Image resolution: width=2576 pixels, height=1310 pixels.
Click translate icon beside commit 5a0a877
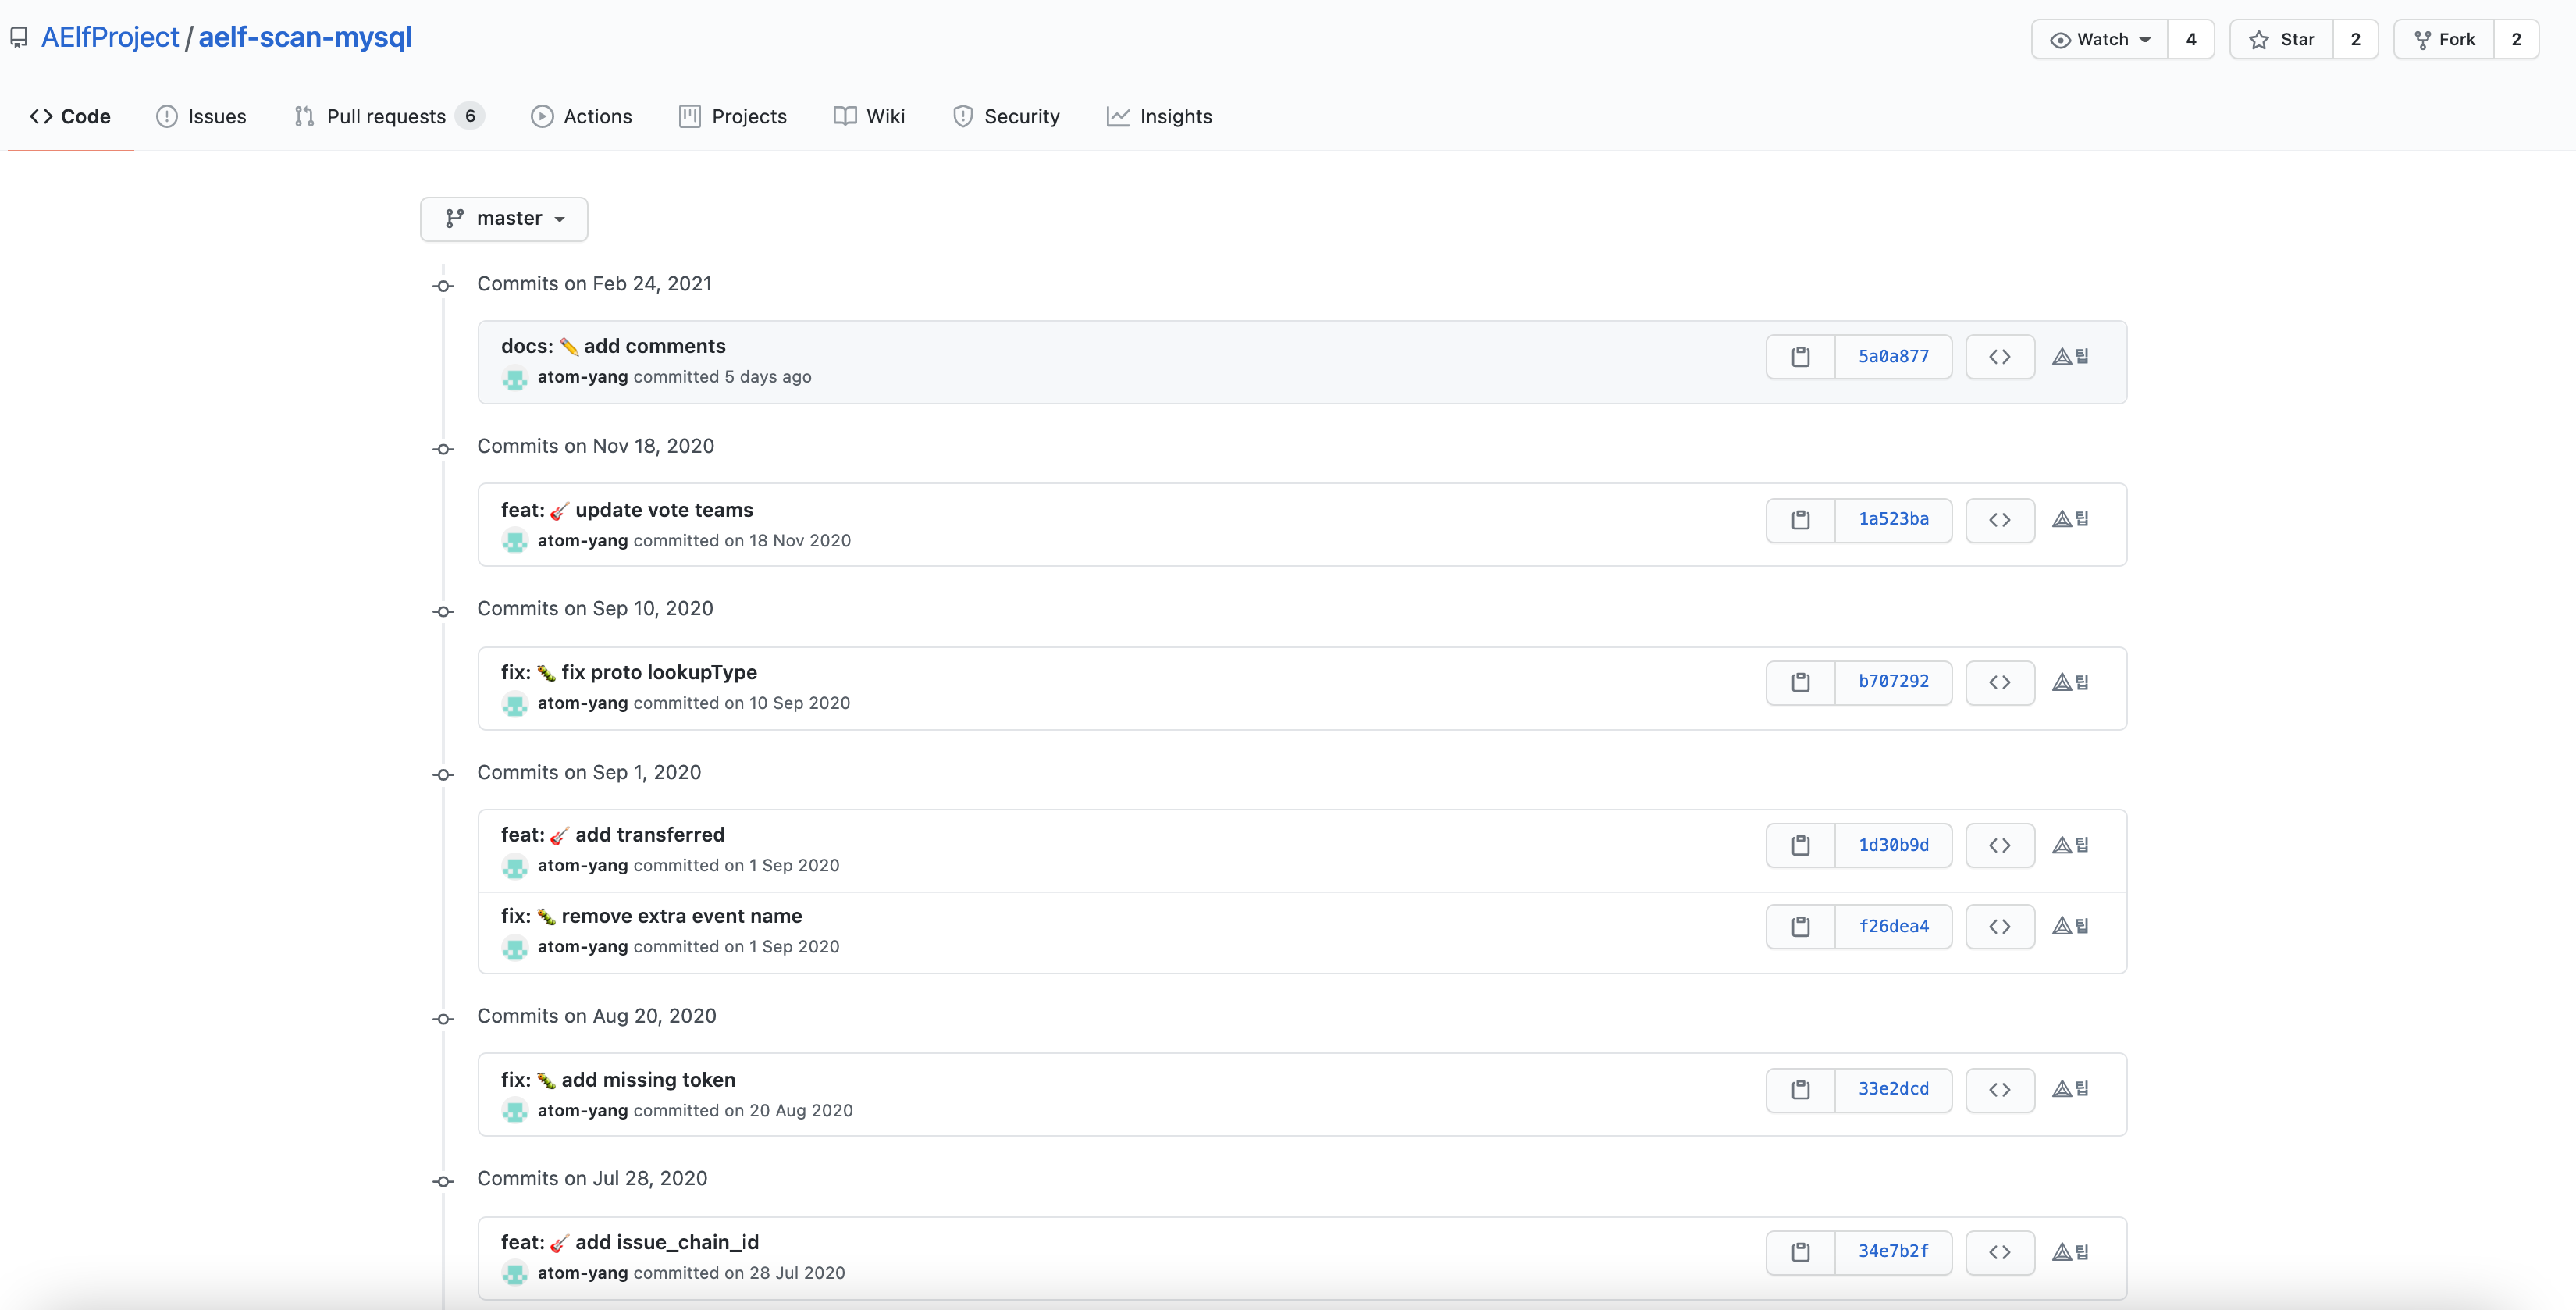(2070, 356)
